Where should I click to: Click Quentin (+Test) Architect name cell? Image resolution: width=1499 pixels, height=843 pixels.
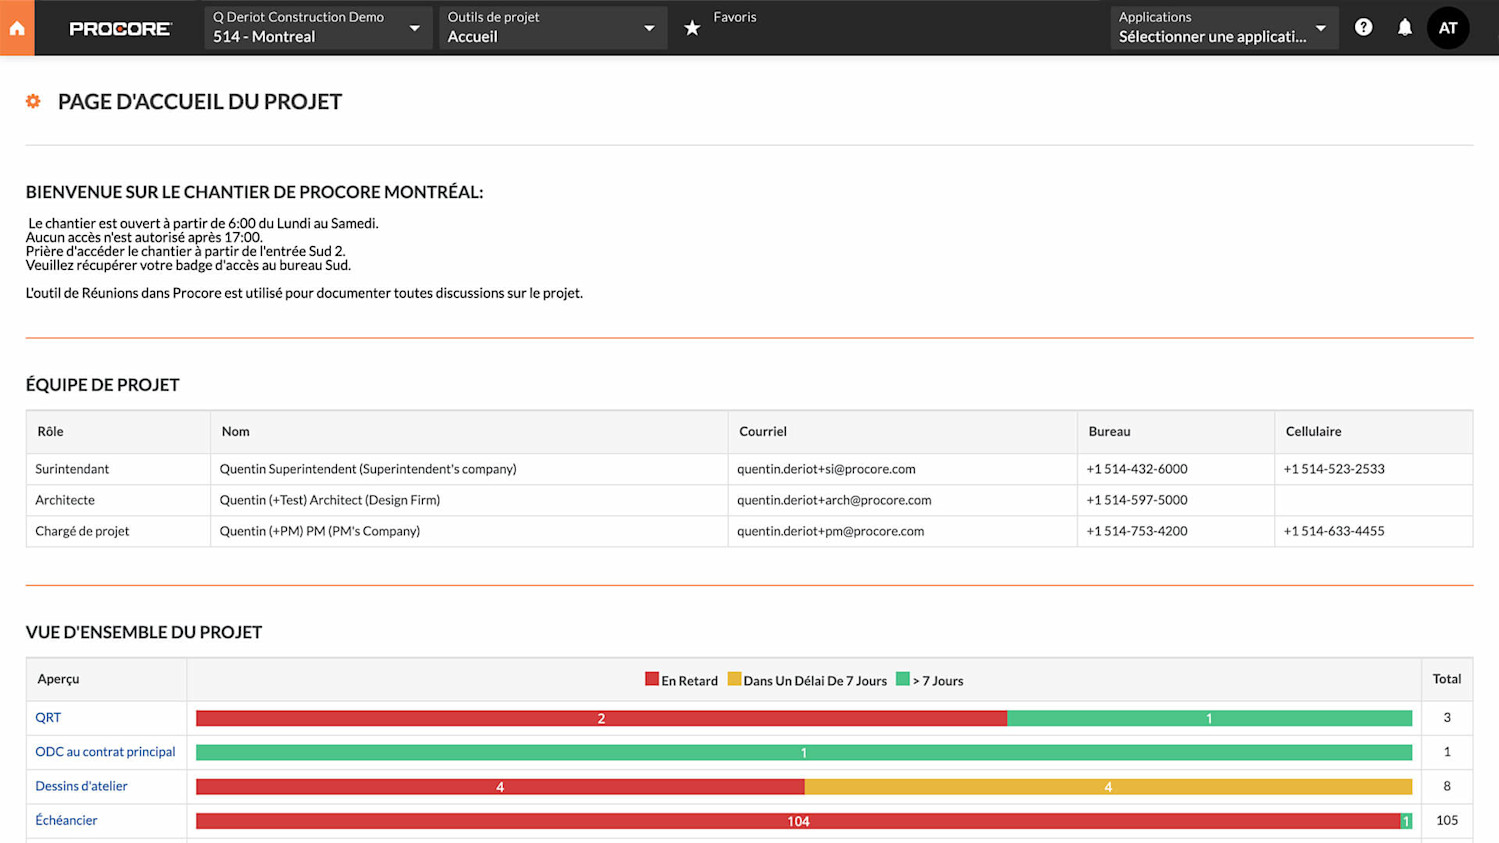tap(469, 500)
